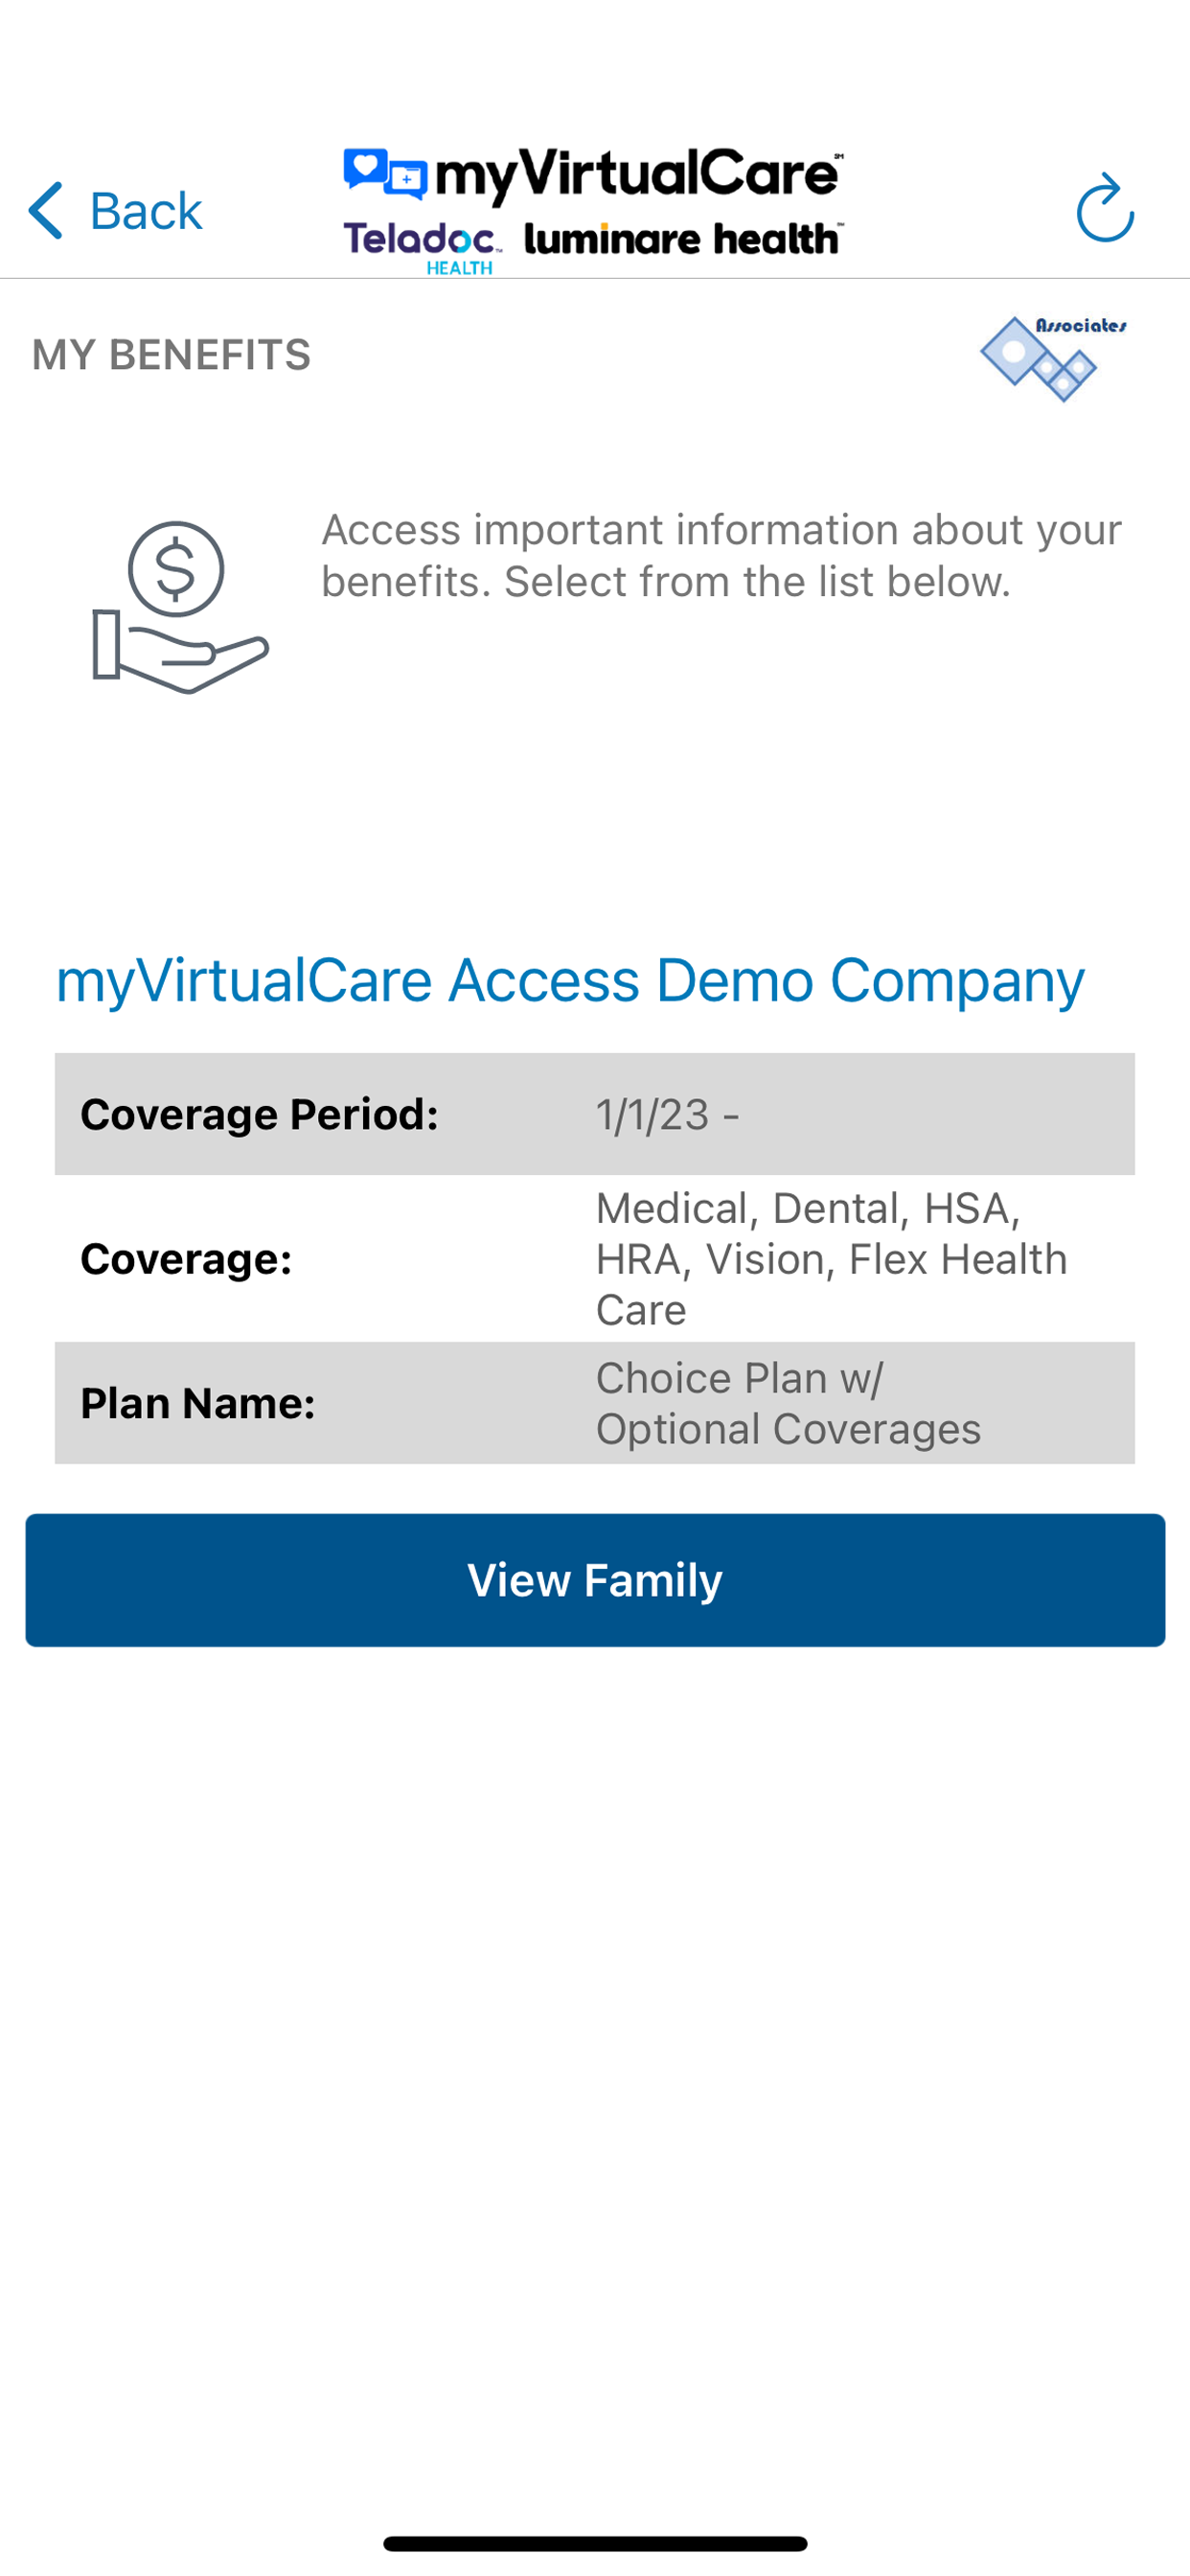The width and height of the screenshot is (1190, 2576).
Task: Tap the Coverage Period row label
Action: tap(260, 1114)
